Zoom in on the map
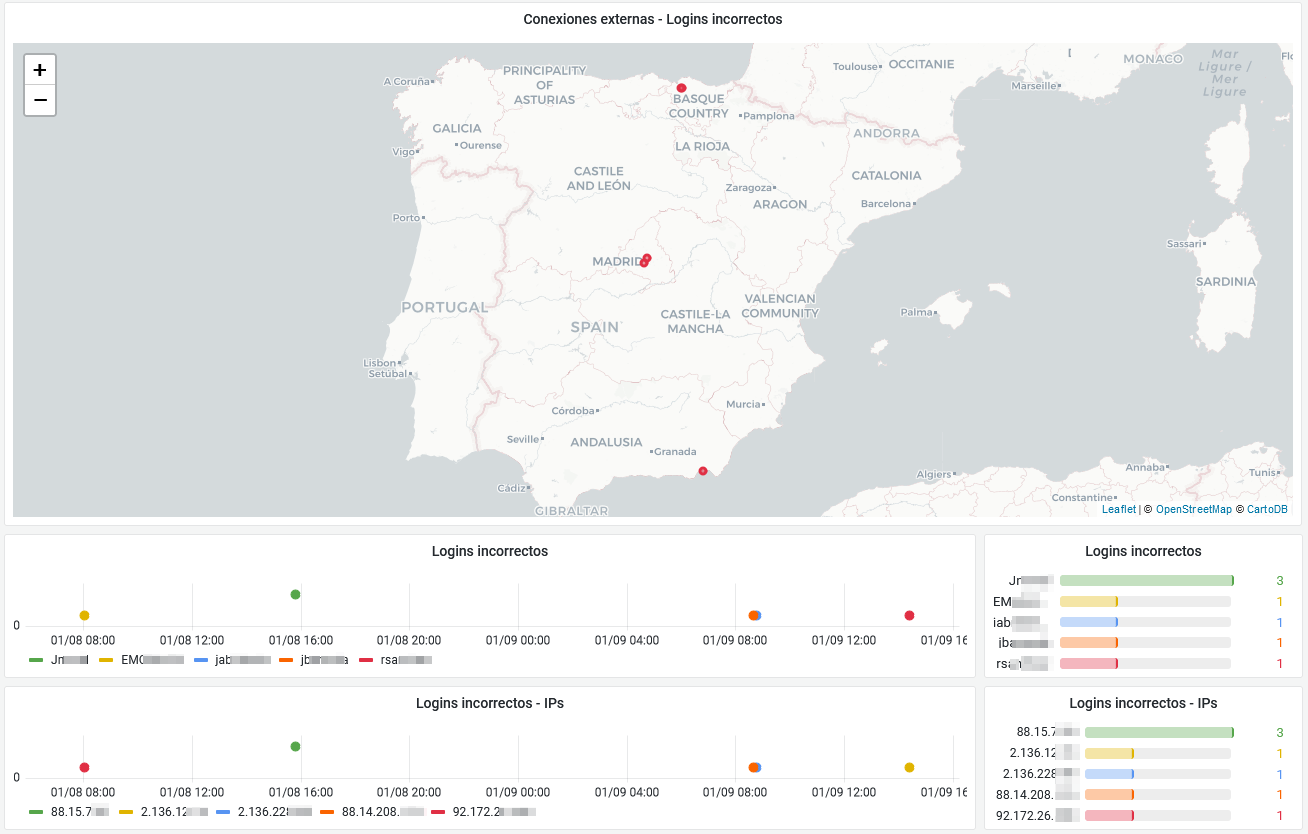This screenshot has height=834, width=1308. point(40,70)
